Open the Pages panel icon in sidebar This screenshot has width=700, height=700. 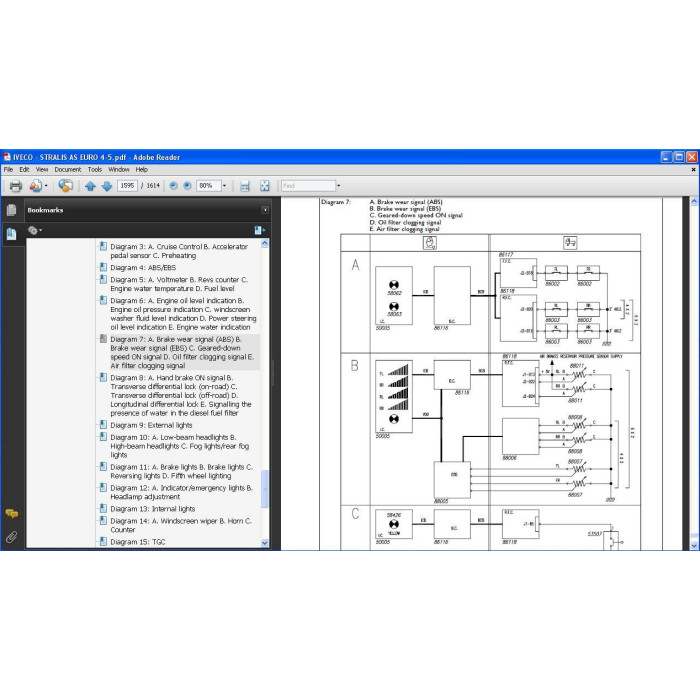coord(12,210)
